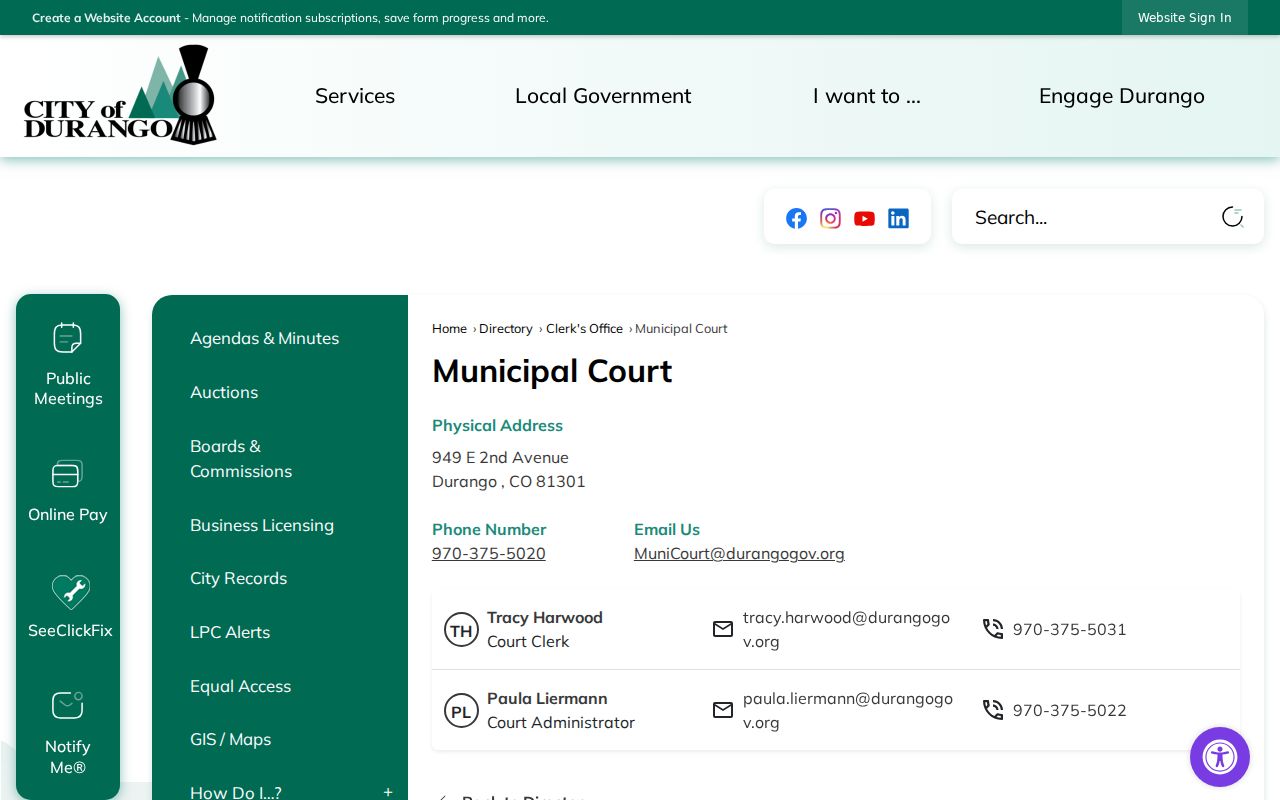
Task: Open City Records sidebar link
Action: coord(238,578)
